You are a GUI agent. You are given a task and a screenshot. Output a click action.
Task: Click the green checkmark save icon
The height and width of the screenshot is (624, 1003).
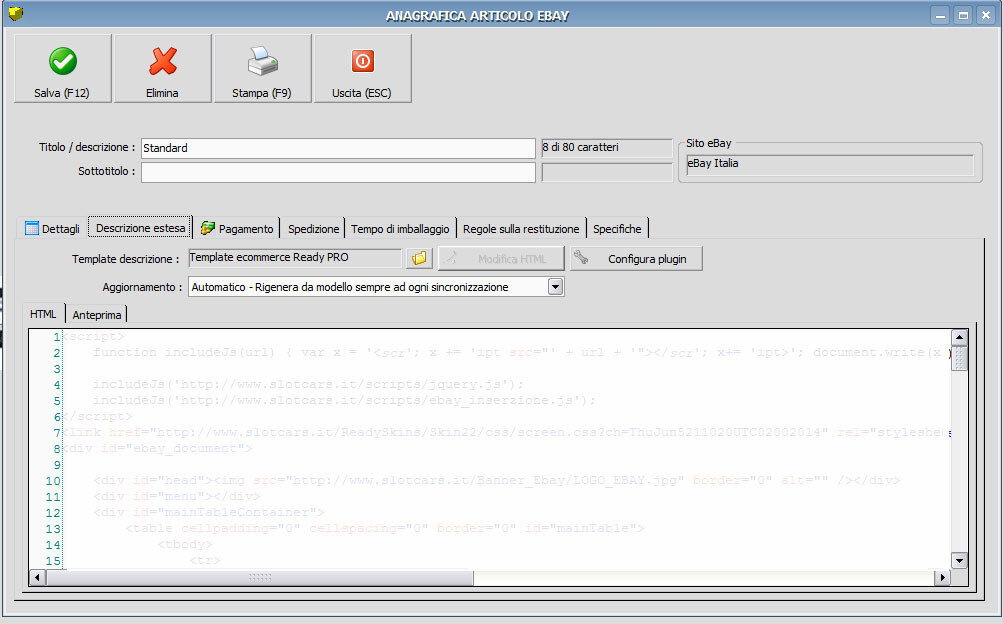(63, 61)
